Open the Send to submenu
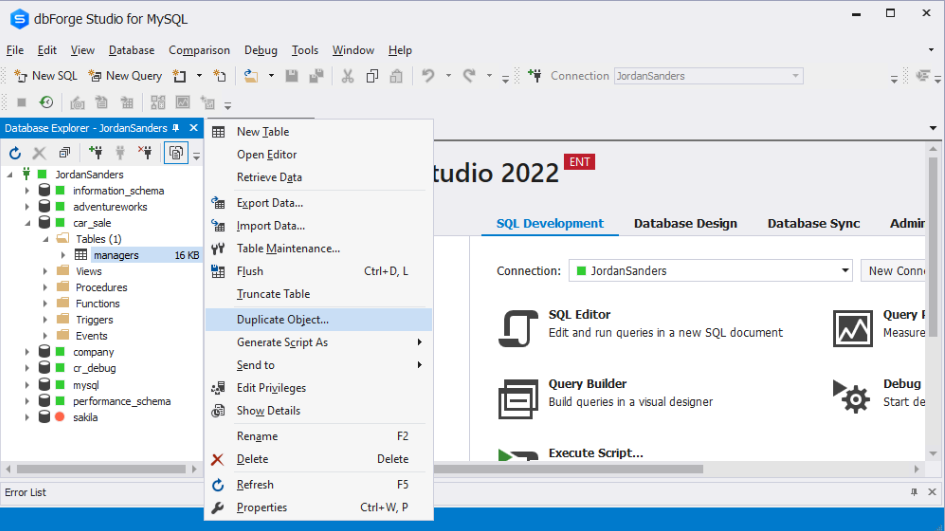The image size is (945, 531). (x=318, y=365)
